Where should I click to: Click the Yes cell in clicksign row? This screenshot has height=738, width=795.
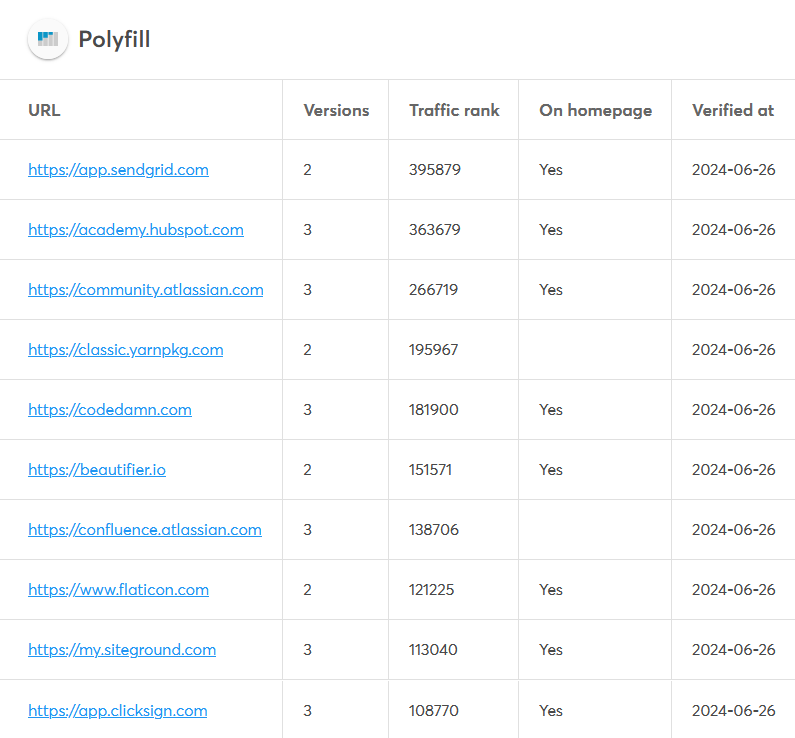[x=551, y=711]
